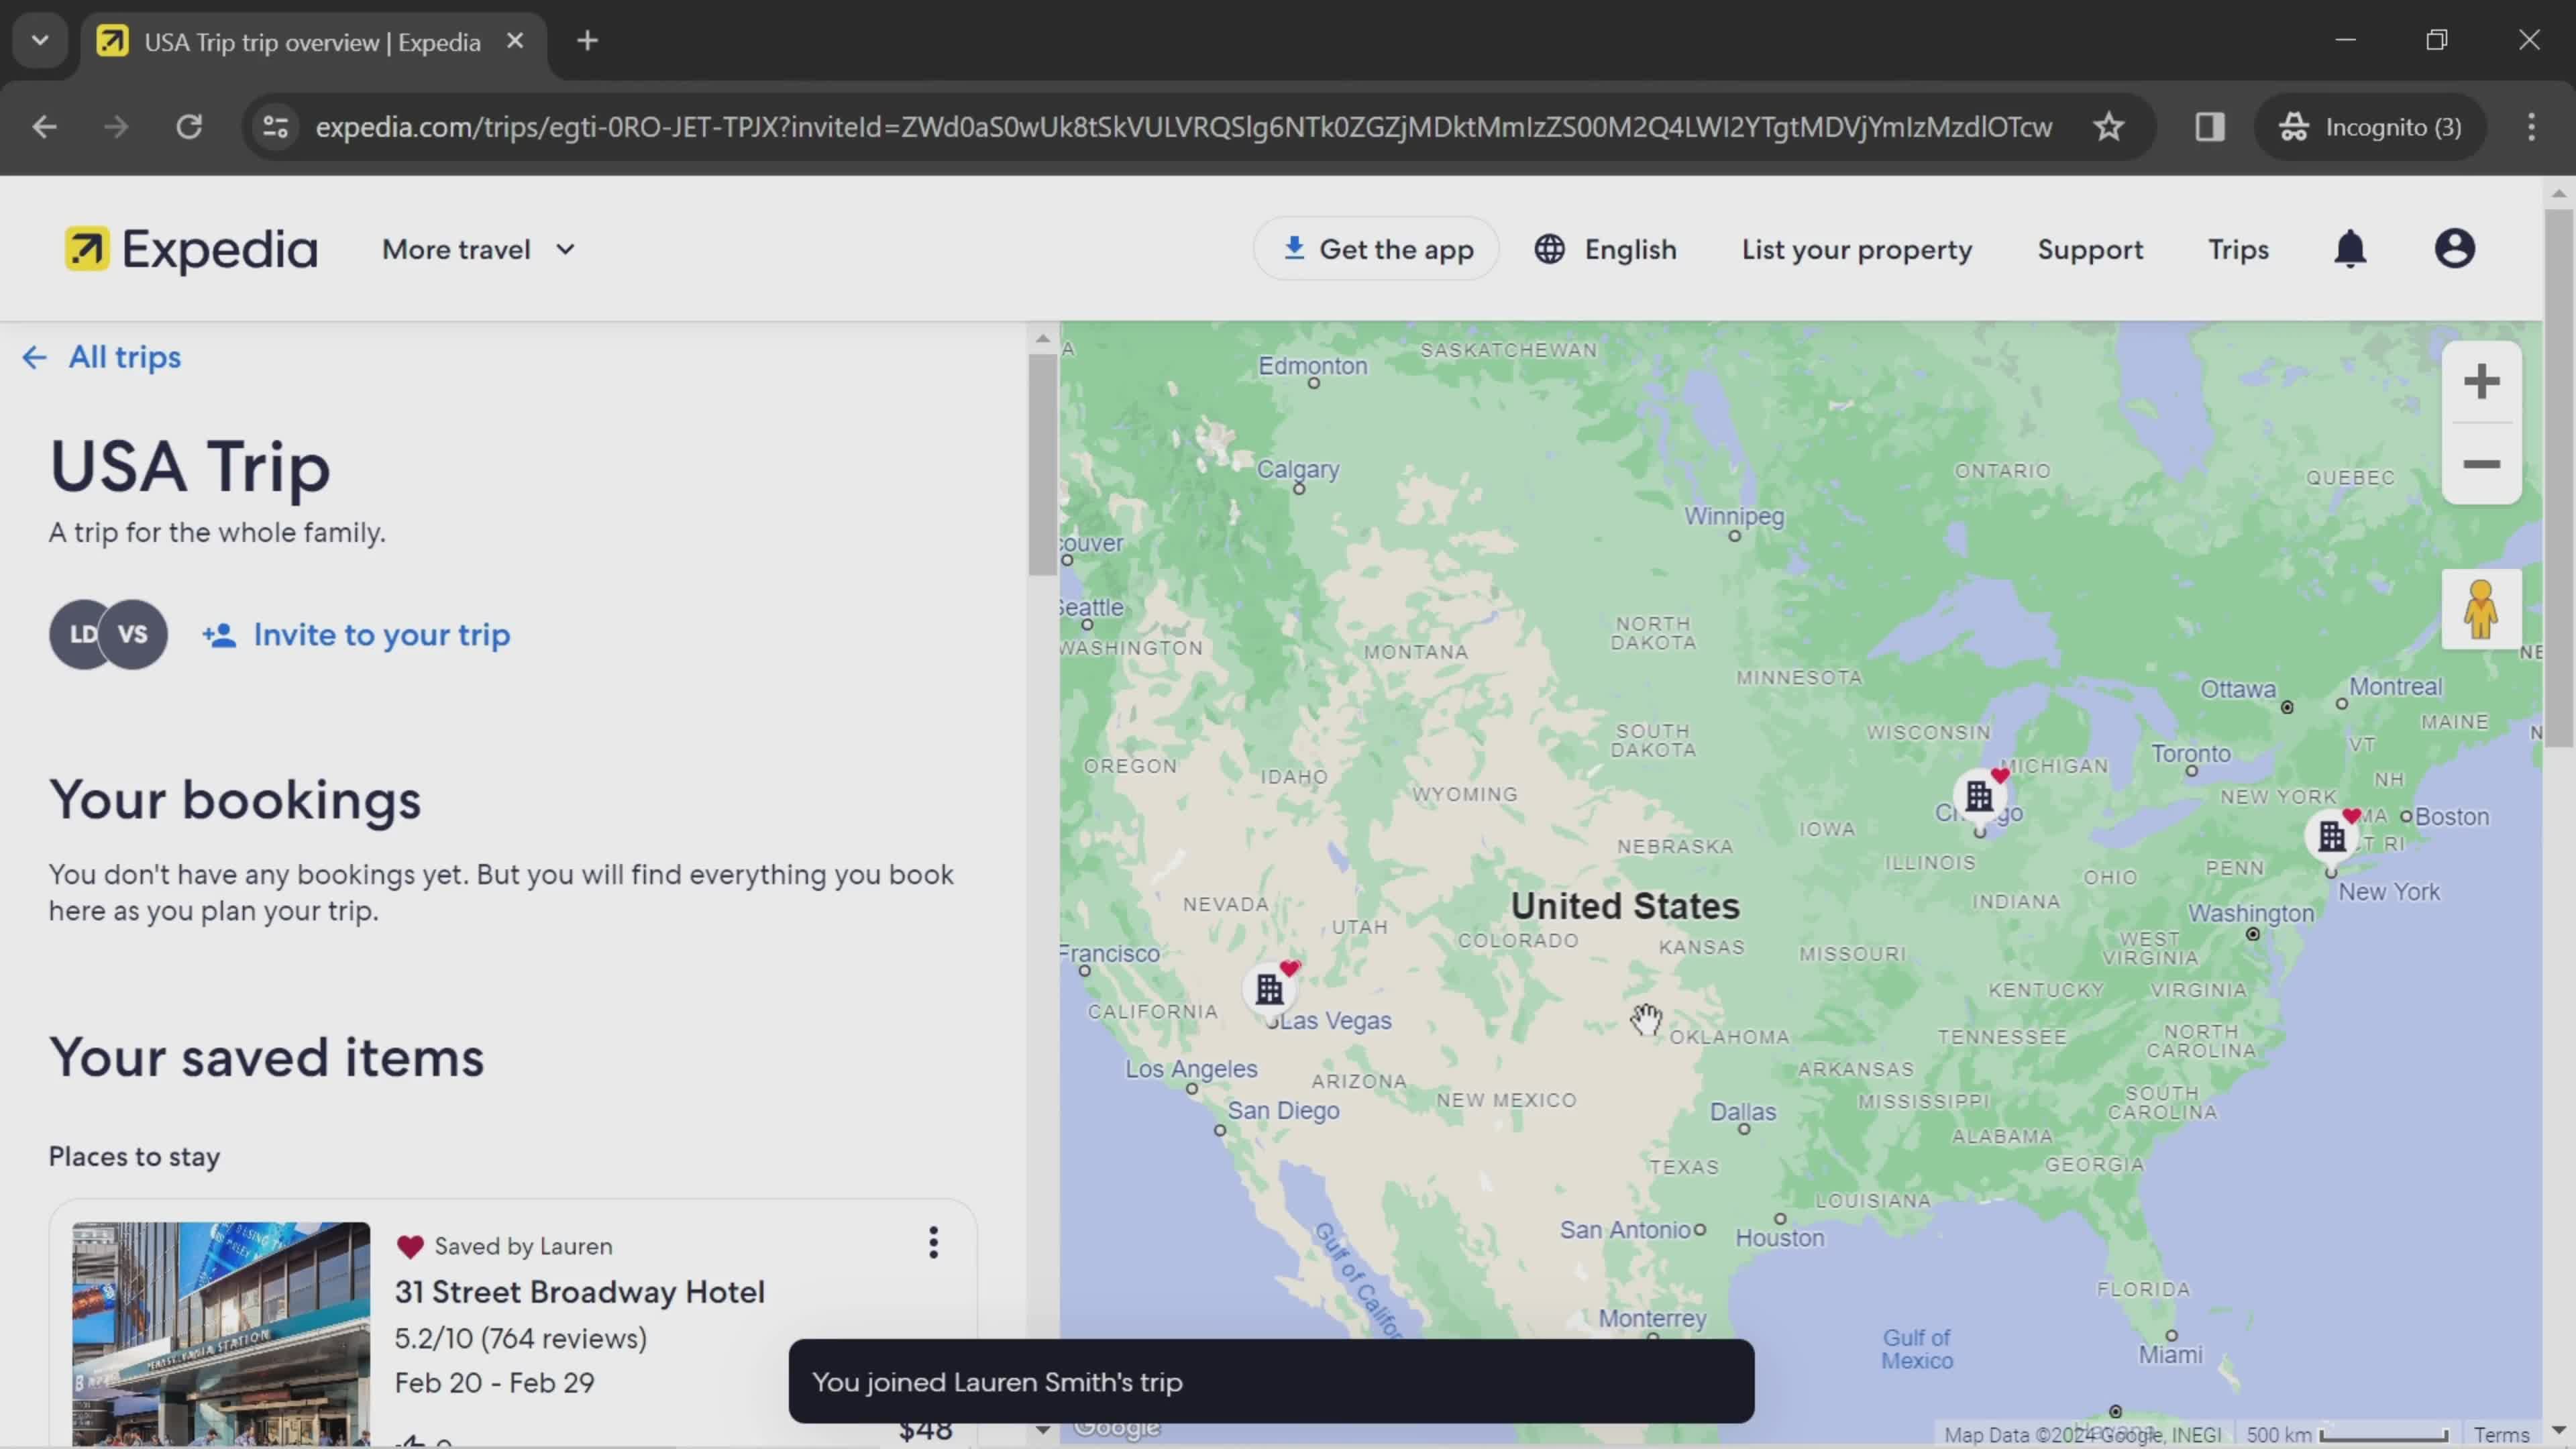Close the USA Trip tab

[515, 41]
